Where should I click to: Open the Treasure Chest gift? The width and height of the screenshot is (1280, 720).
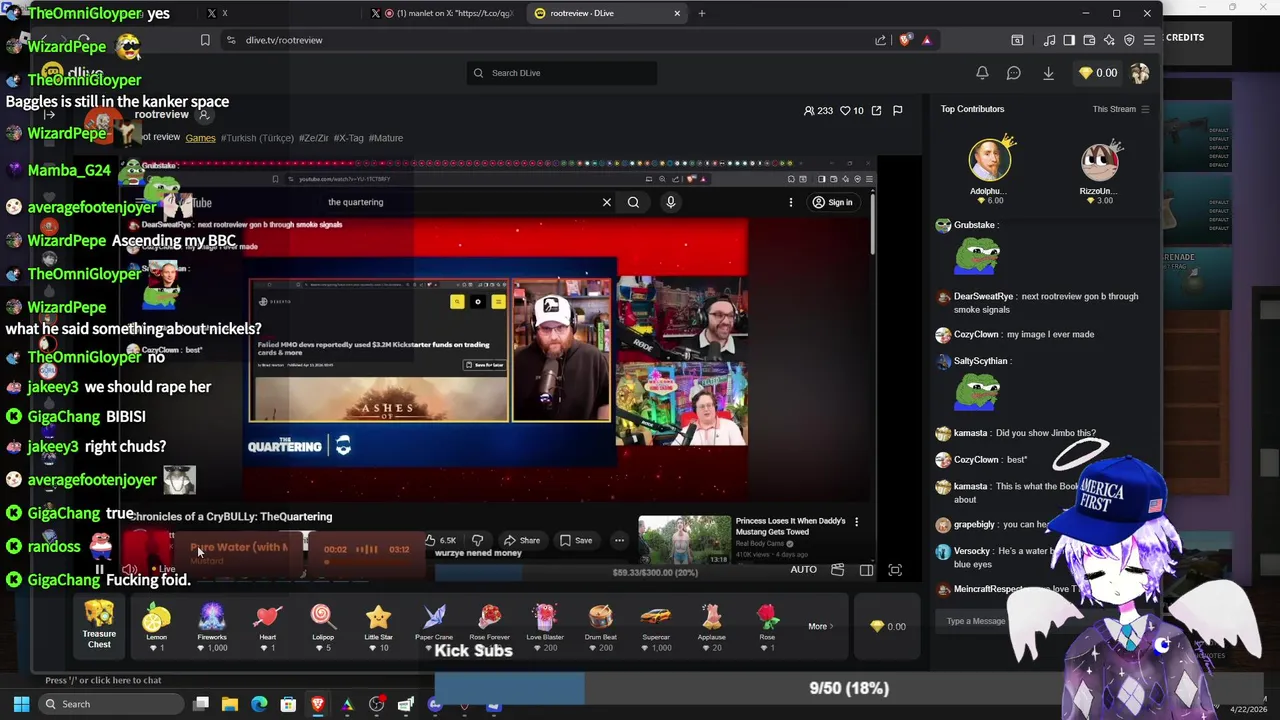[99, 626]
